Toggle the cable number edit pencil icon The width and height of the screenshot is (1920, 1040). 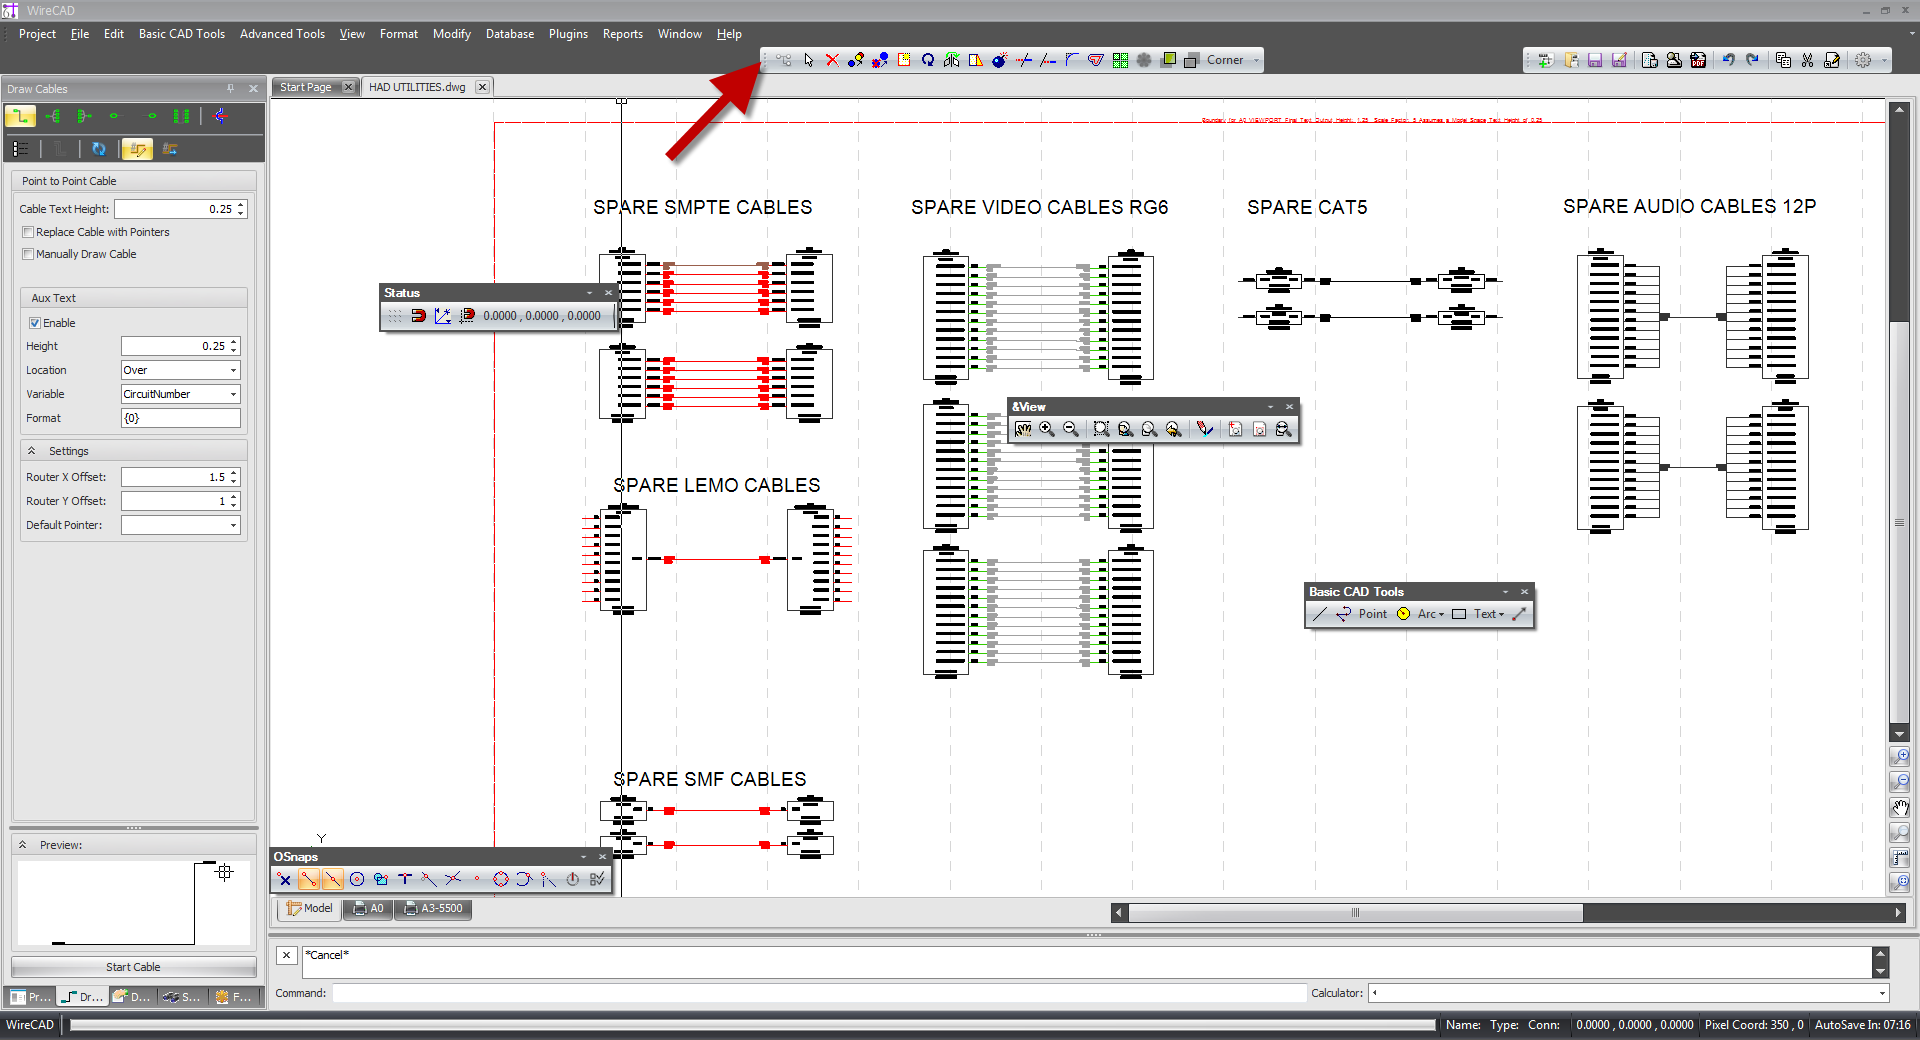(137, 149)
